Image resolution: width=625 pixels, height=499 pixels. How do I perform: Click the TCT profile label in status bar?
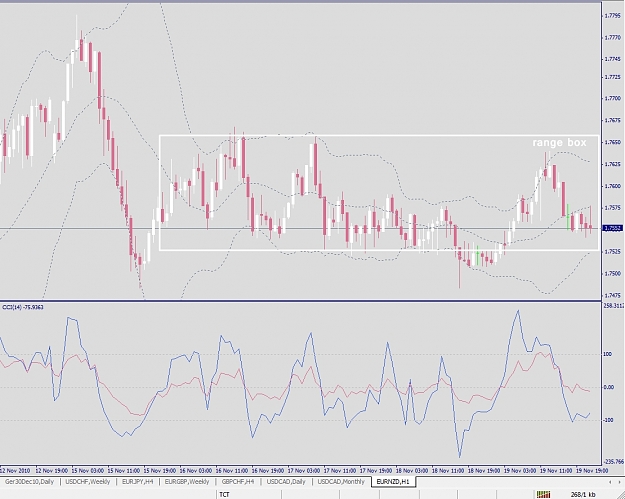coord(224,495)
